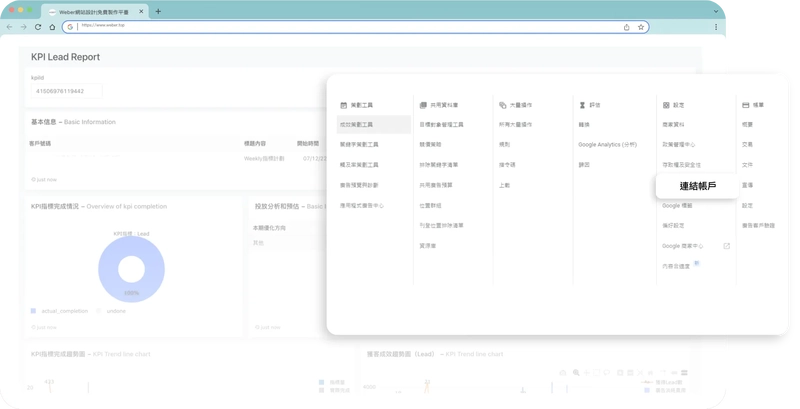
Task: Open 觸及率規劃工具 menu item
Action: (x=359, y=165)
